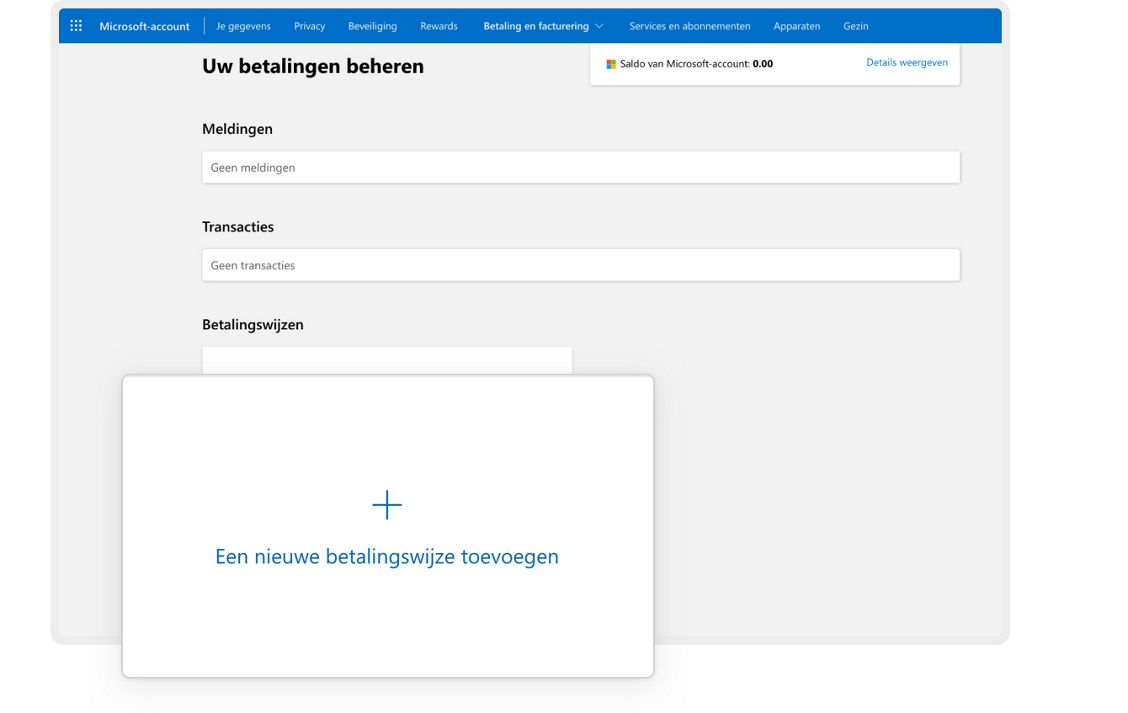1128x713 pixels.
Task: Click the "Betalingswijzen" section header
Action: 252,324
